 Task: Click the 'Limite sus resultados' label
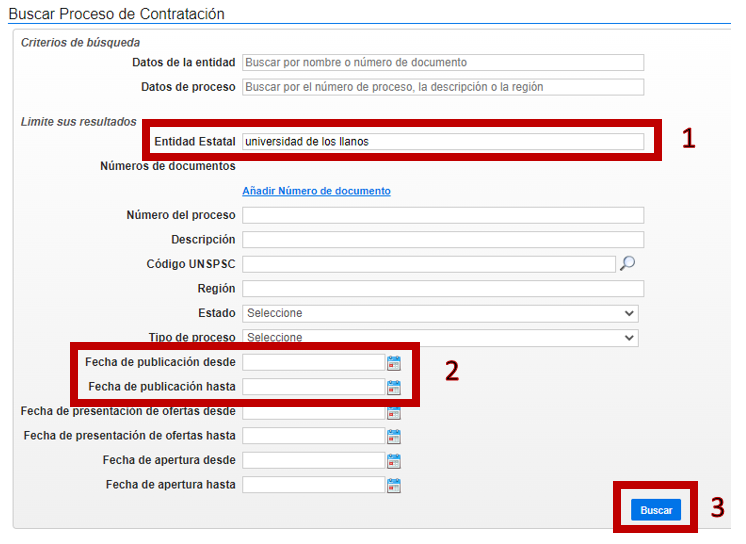[79, 122]
